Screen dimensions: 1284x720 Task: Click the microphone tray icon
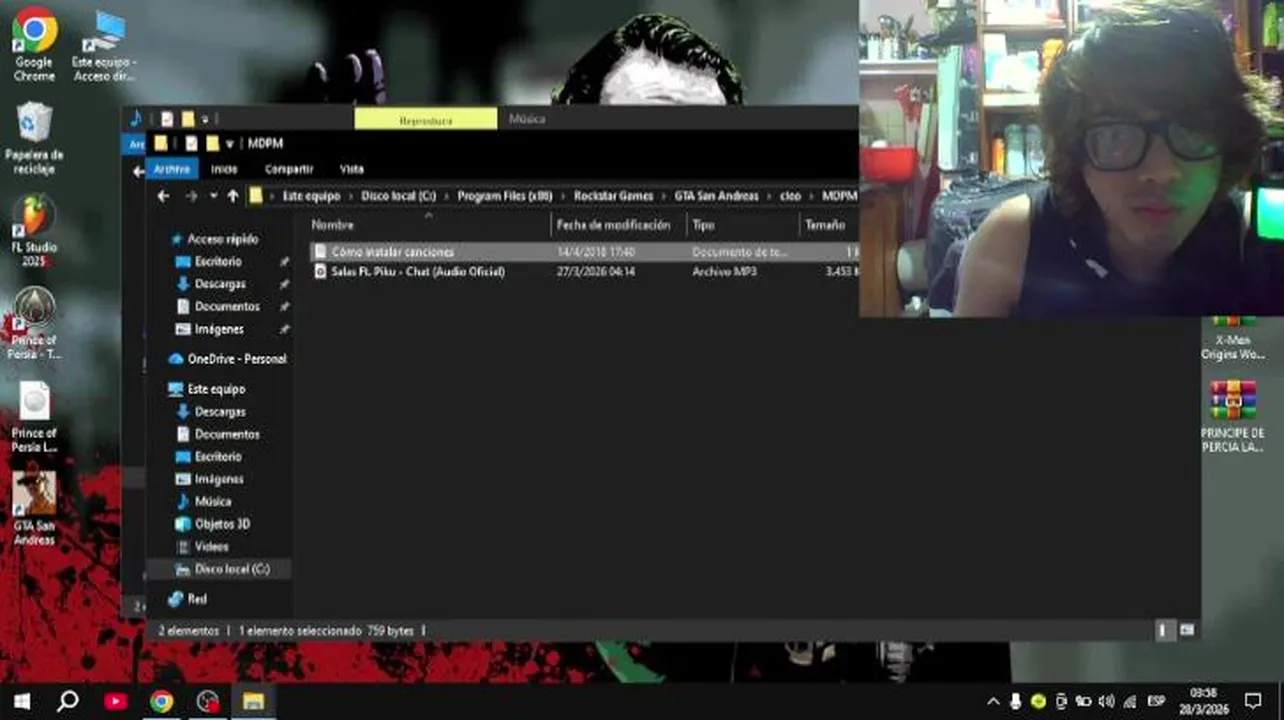pos(1015,701)
